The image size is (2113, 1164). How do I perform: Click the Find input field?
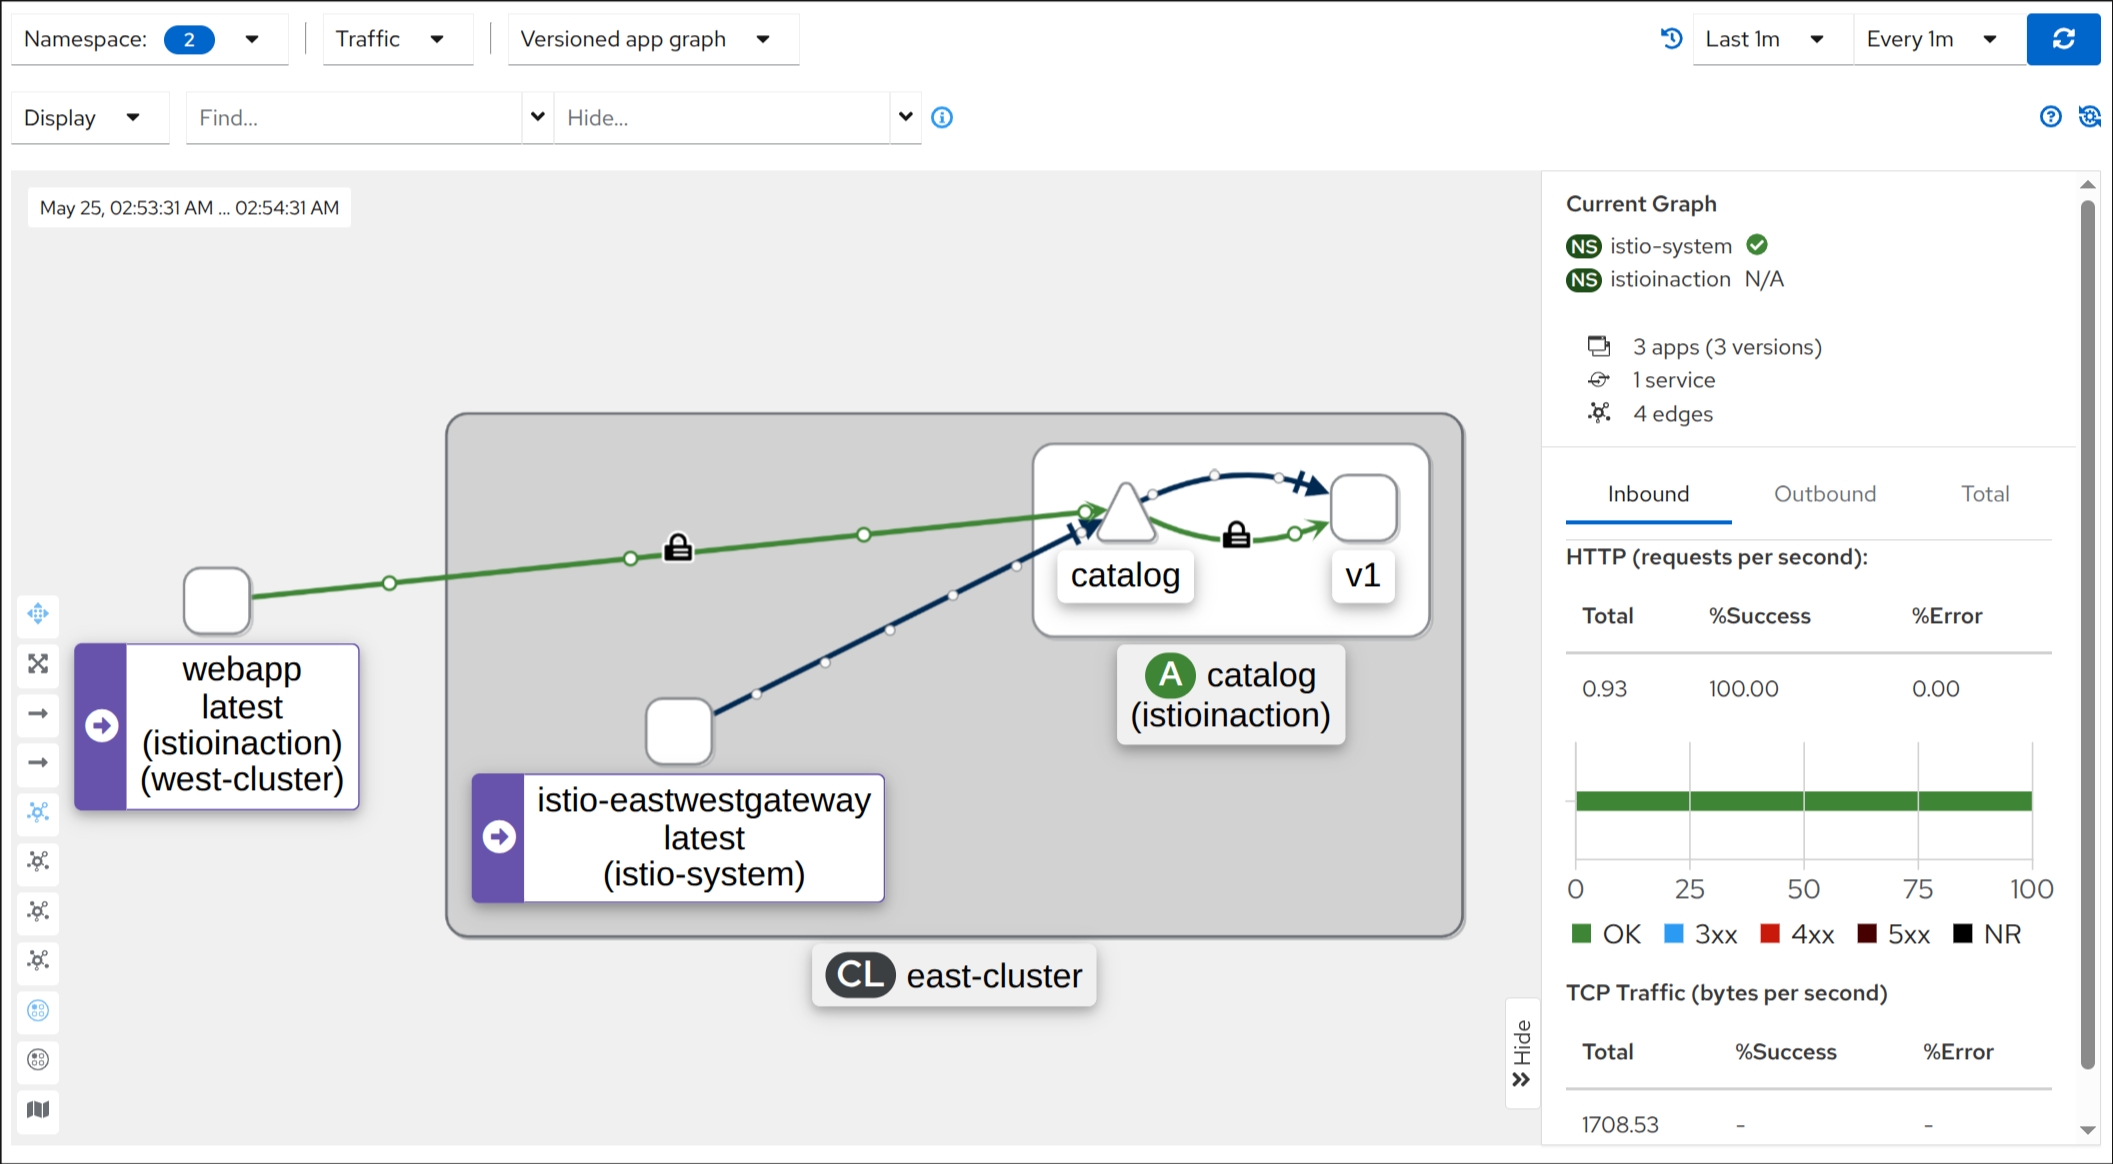[354, 118]
